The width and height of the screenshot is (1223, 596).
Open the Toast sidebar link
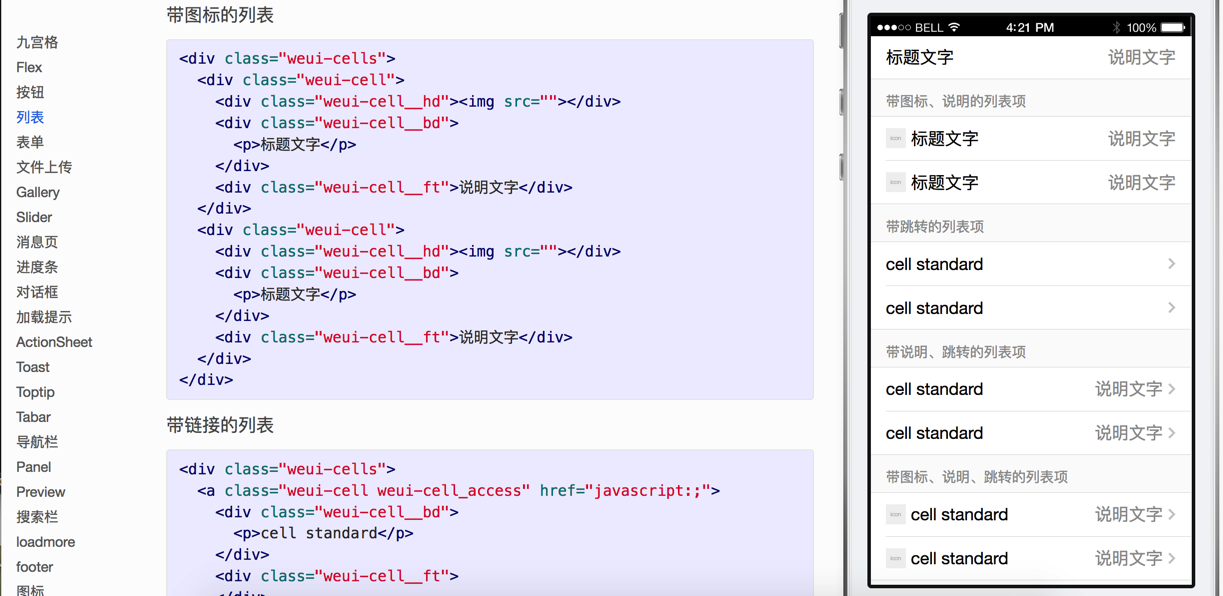(33, 367)
